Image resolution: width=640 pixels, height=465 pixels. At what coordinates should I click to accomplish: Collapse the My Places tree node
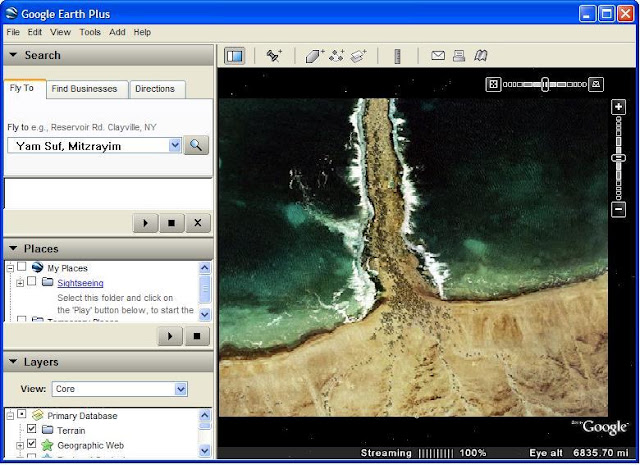pos(10,268)
